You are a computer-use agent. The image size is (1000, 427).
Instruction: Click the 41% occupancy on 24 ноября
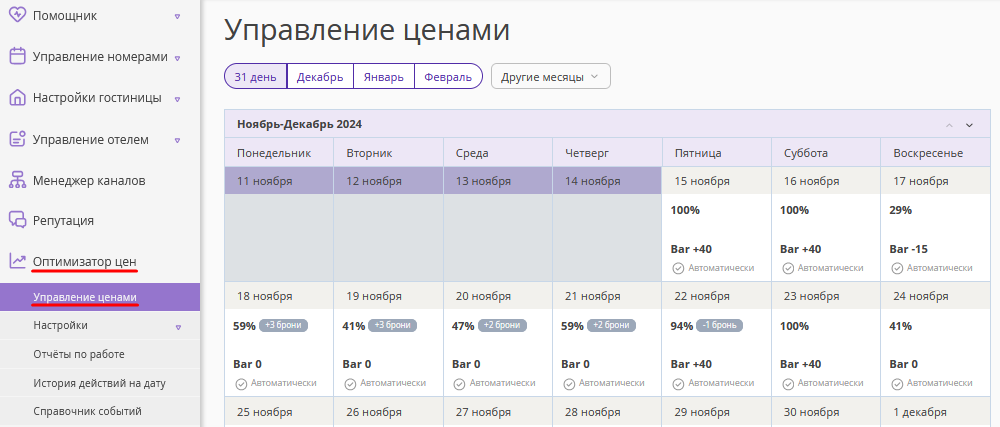pyautogui.click(x=901, y=326)
